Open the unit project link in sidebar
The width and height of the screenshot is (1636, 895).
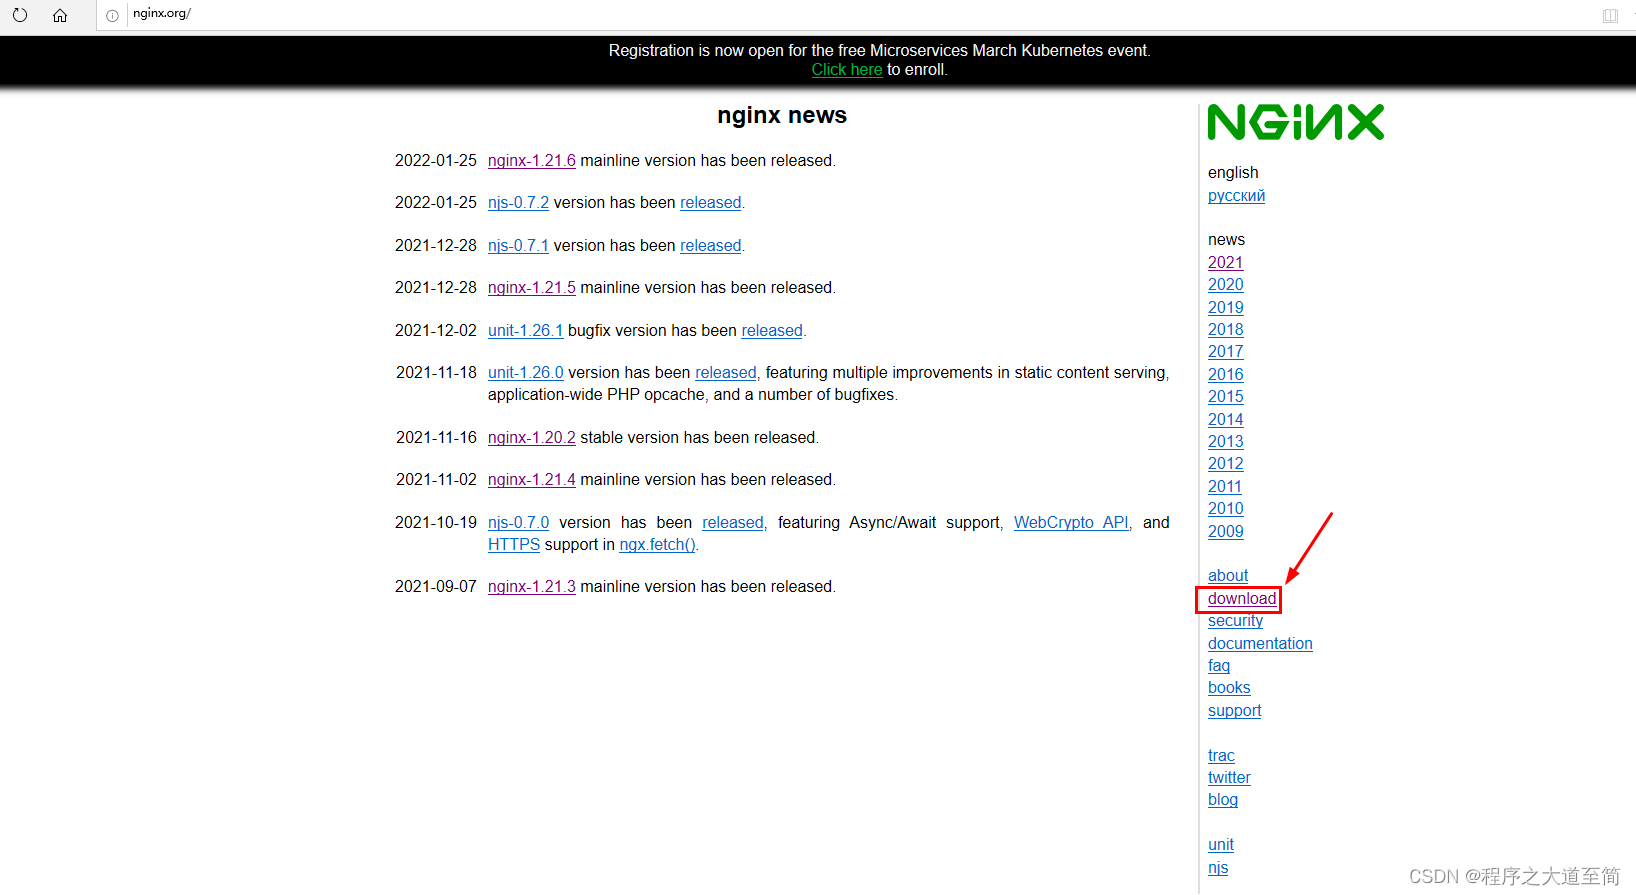[x=1221, y=845]
